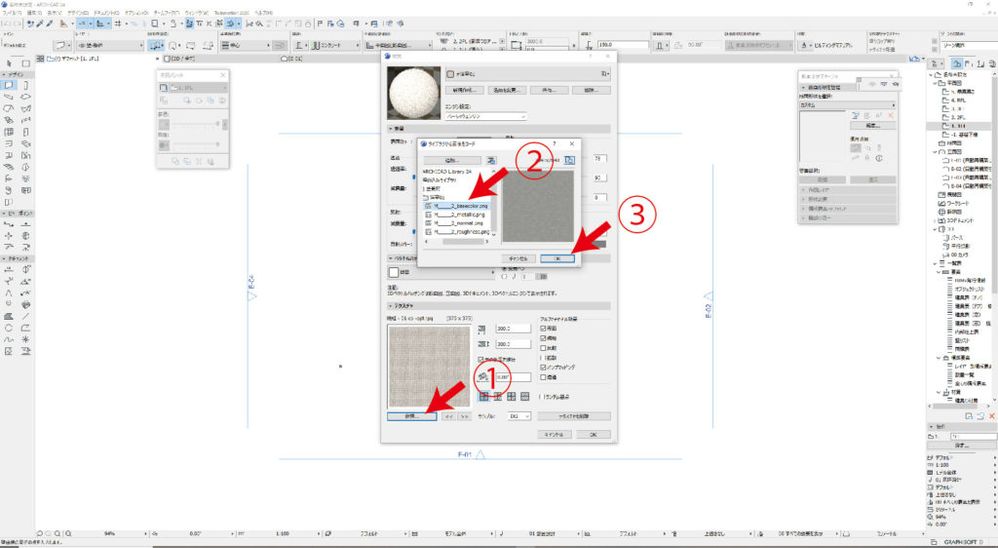
Task: Toggle the last alpha channel effect checkbox
Action: (542, 377)
